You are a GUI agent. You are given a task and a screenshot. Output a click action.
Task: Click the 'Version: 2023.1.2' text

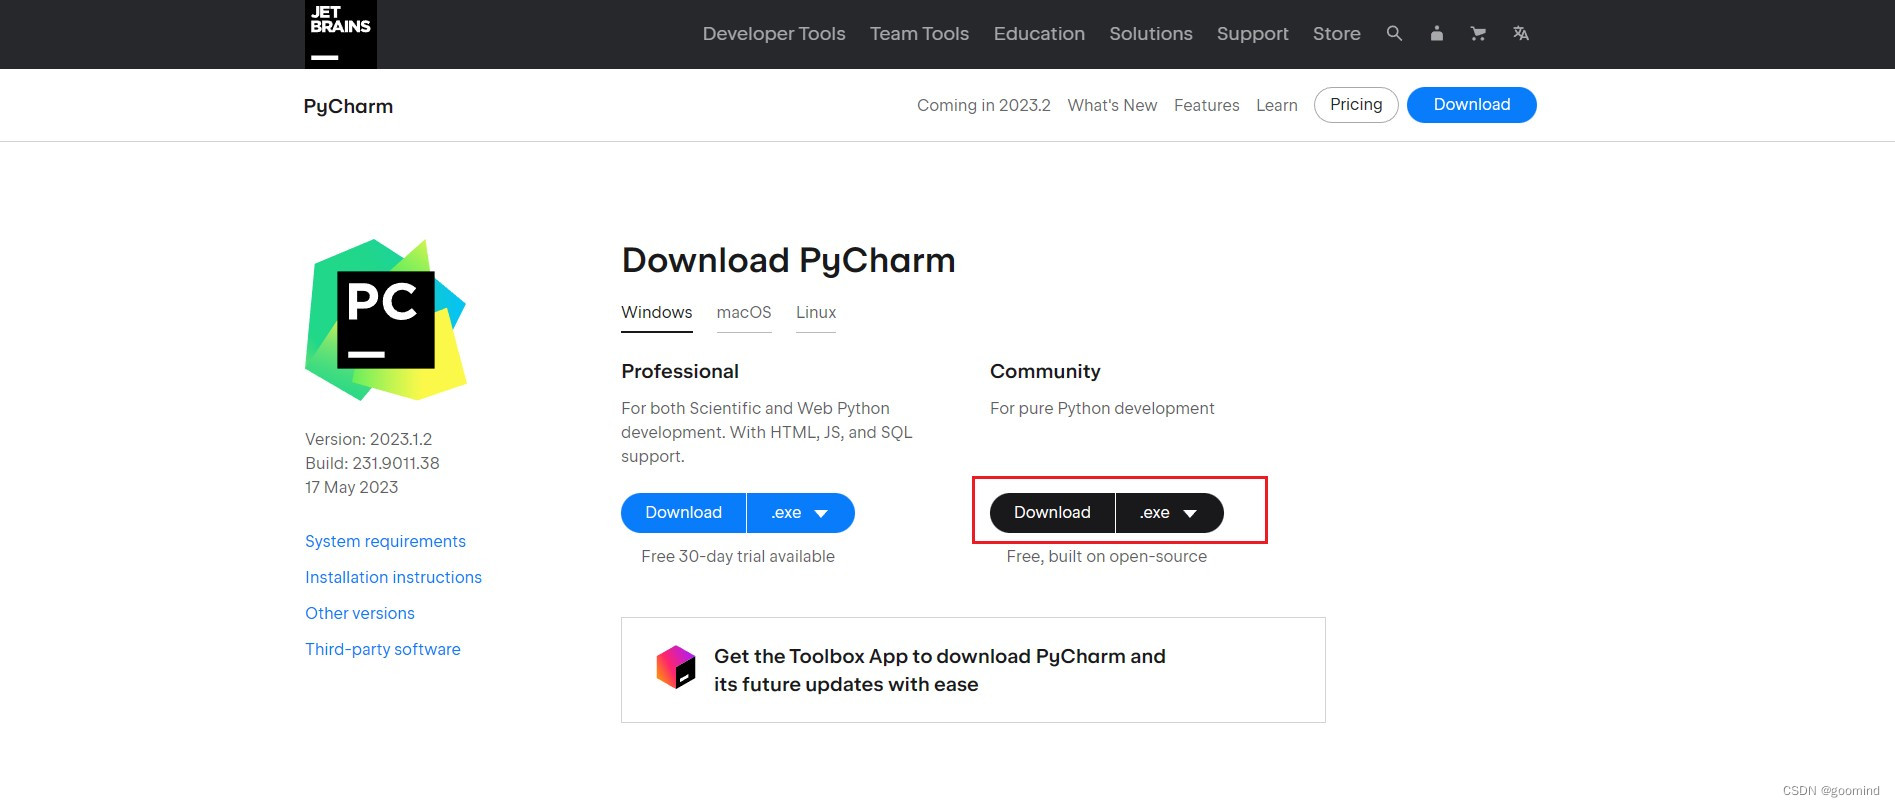coord(369,439)
